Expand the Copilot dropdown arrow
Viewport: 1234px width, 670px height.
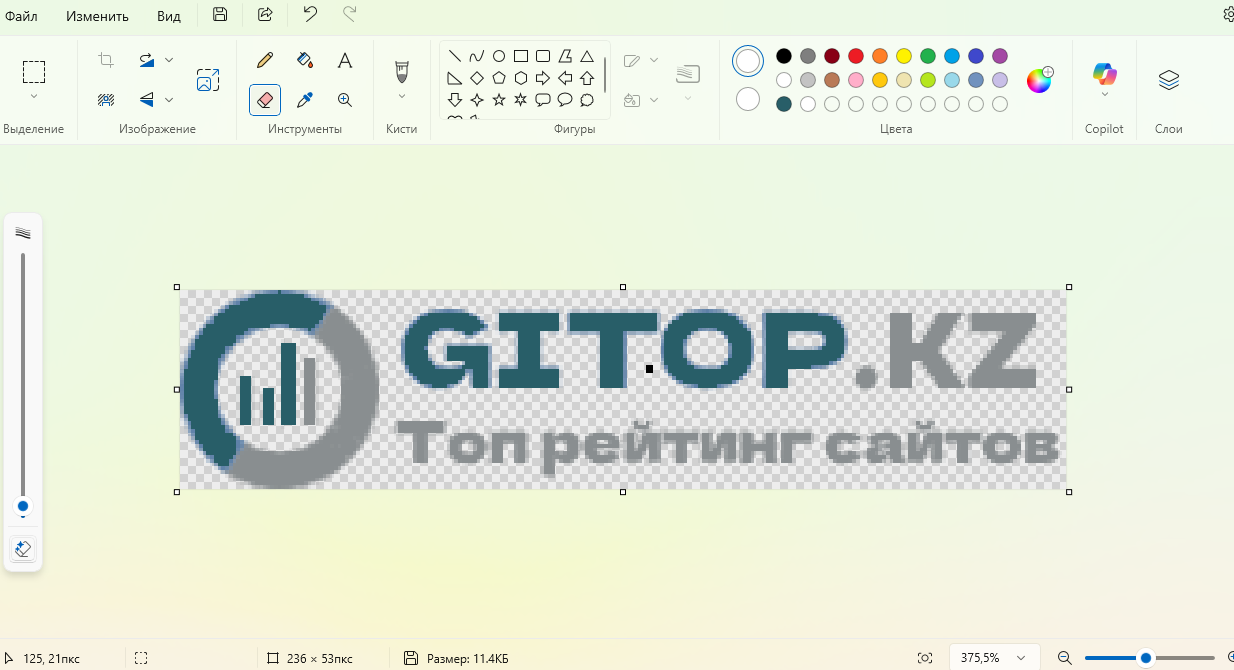pyautogui.click(x=1104, y=95)
